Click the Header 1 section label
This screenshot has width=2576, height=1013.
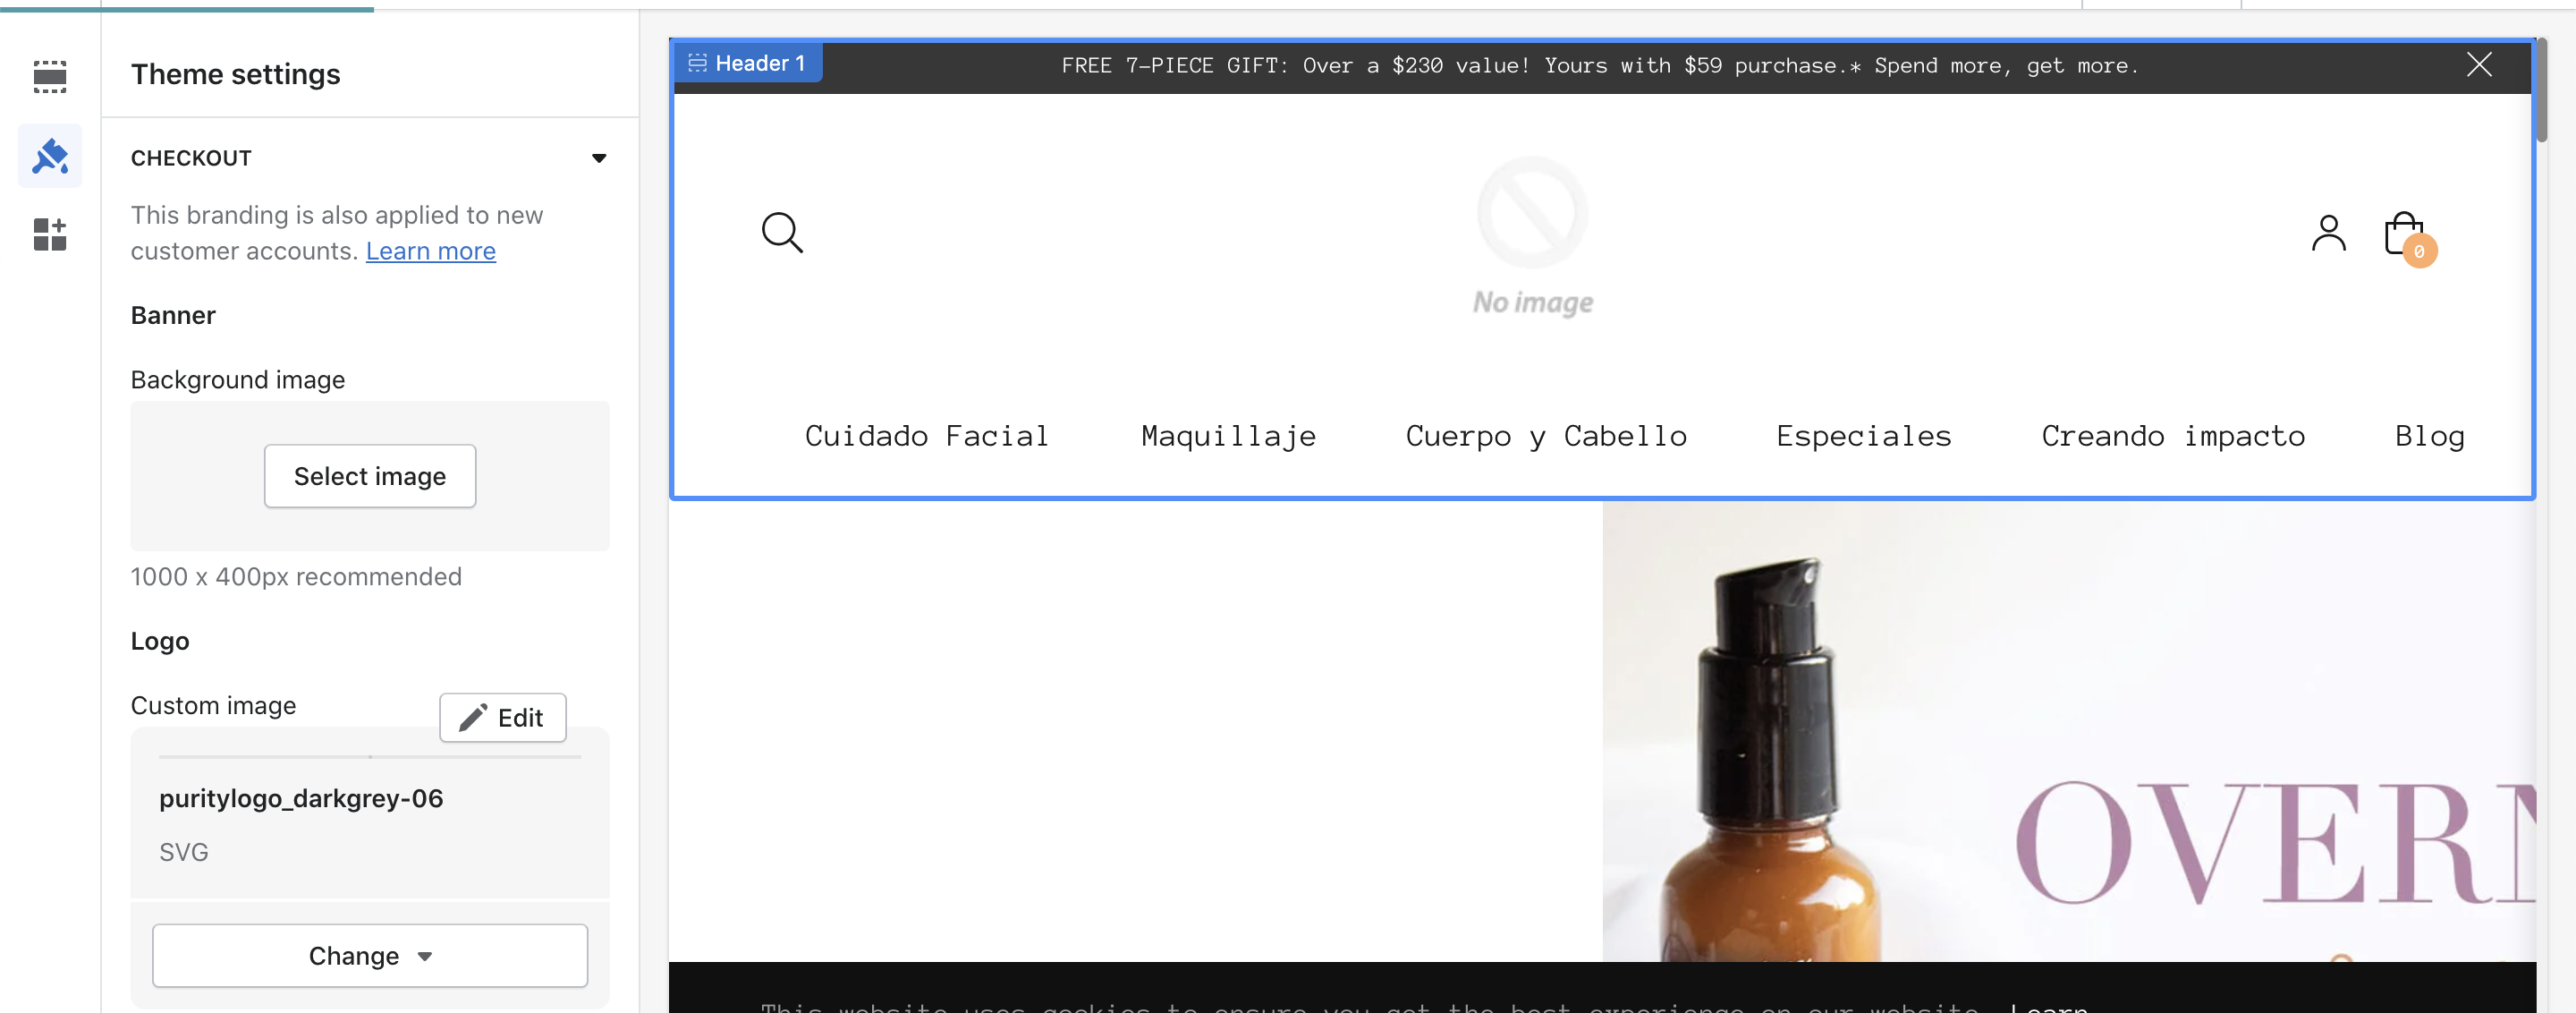pyautogui.click(x=747, y=64)
